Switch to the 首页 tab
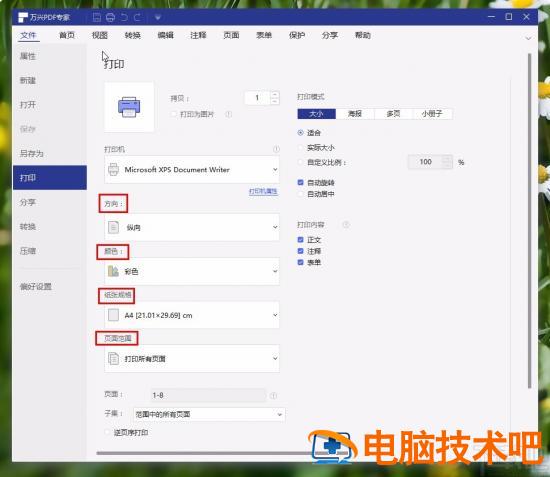 click(67, 35)
